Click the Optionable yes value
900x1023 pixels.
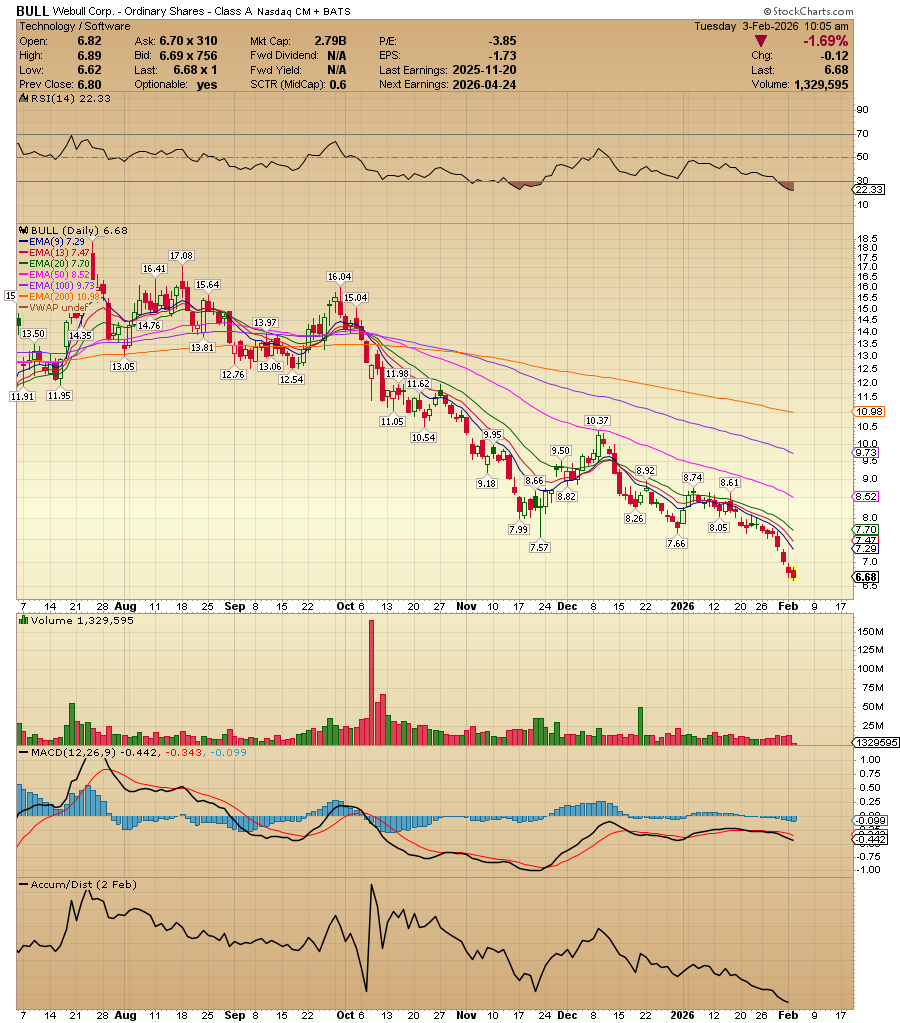207,84
